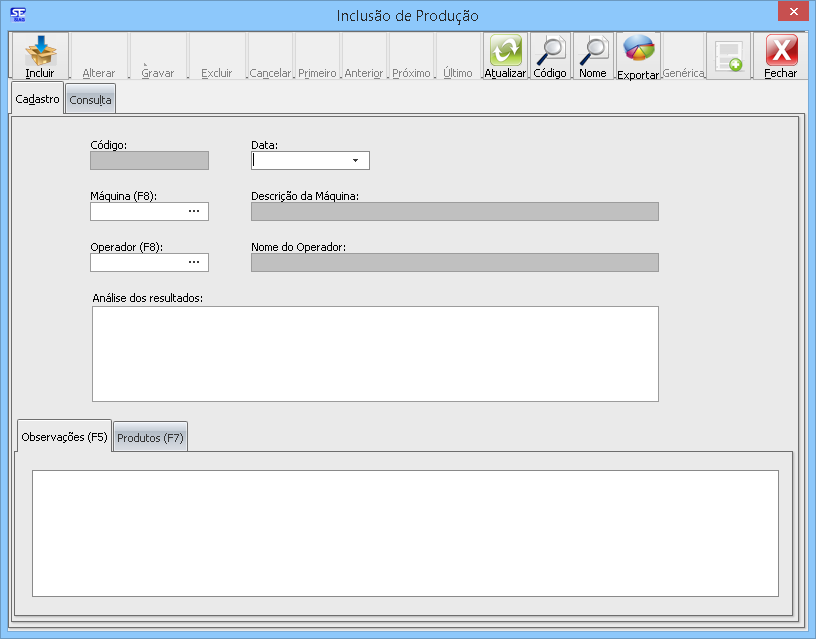Viewport: 816px width, 639px height.
Task: Click the Data input field
Action: click(299, 161)
